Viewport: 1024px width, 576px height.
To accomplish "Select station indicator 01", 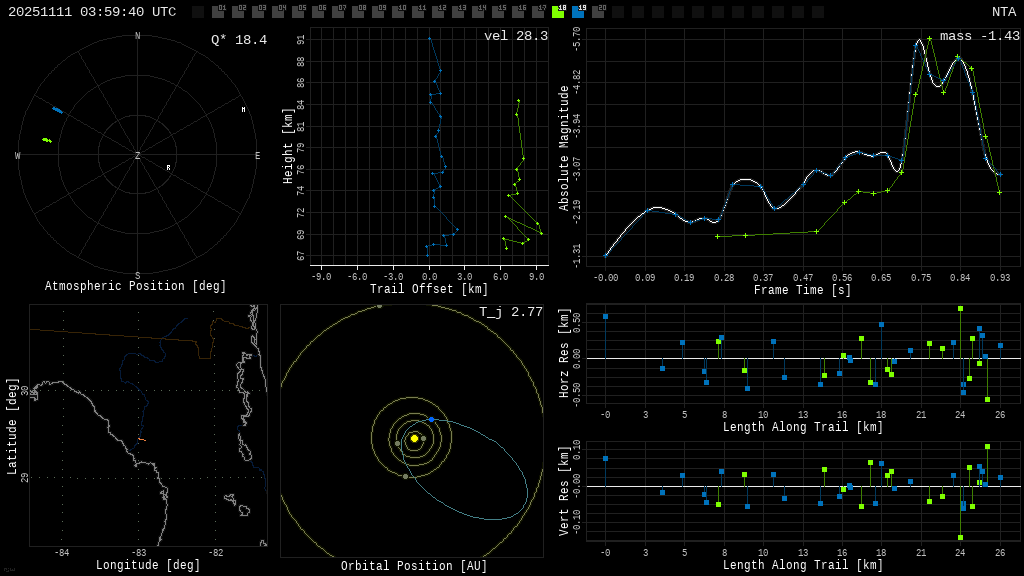I will coord(218,11).
